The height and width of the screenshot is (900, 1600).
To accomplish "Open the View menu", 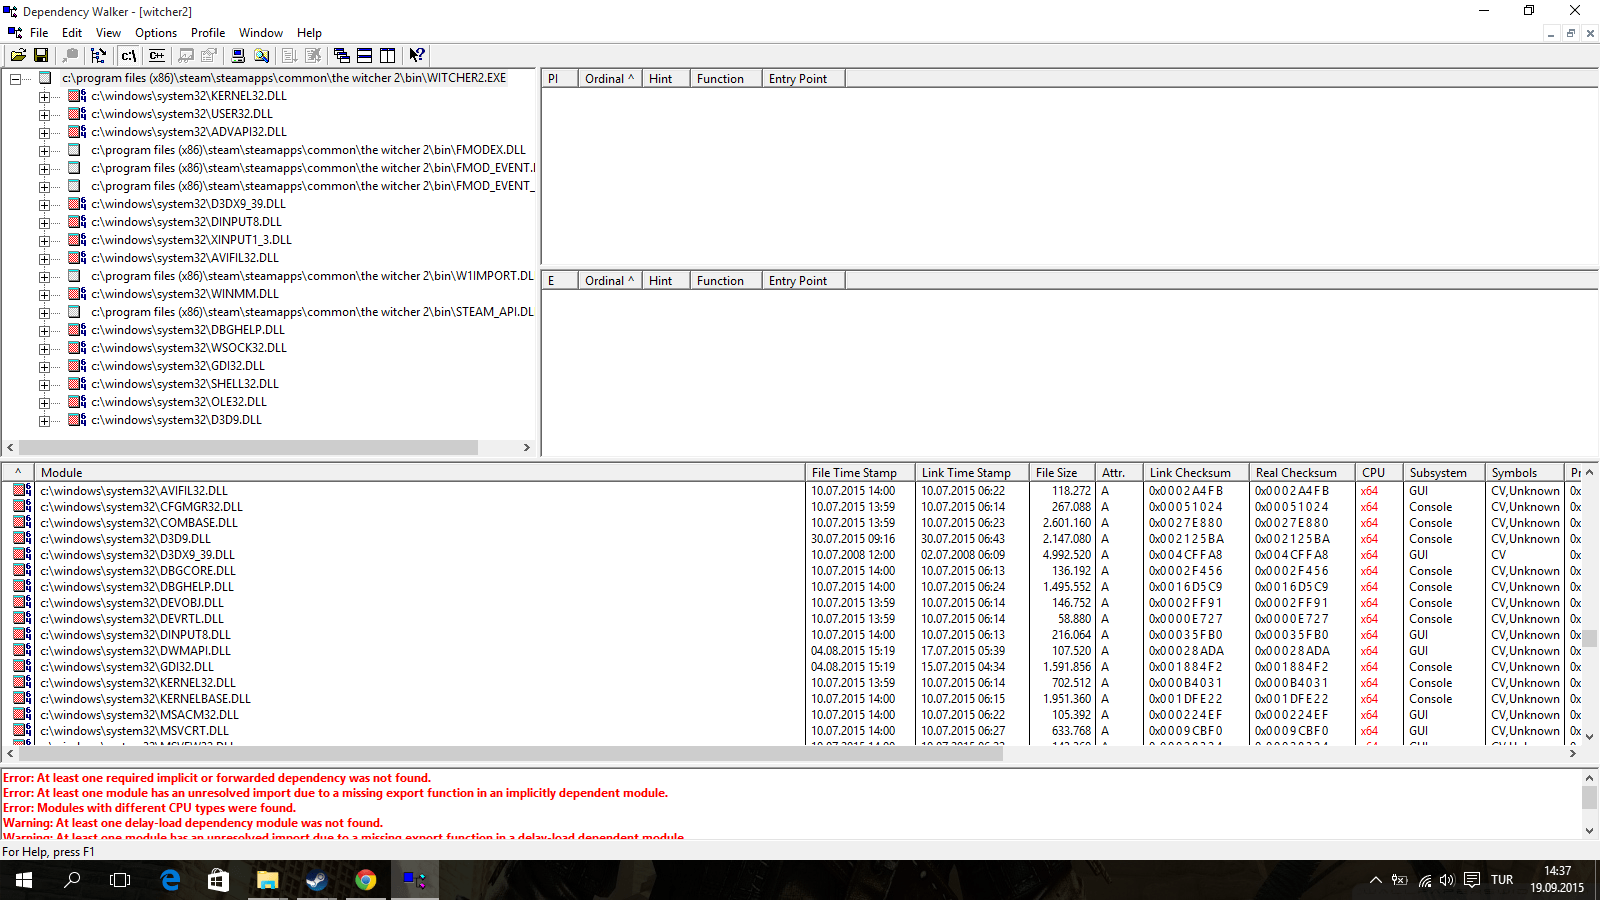I will tap(108, 33).
